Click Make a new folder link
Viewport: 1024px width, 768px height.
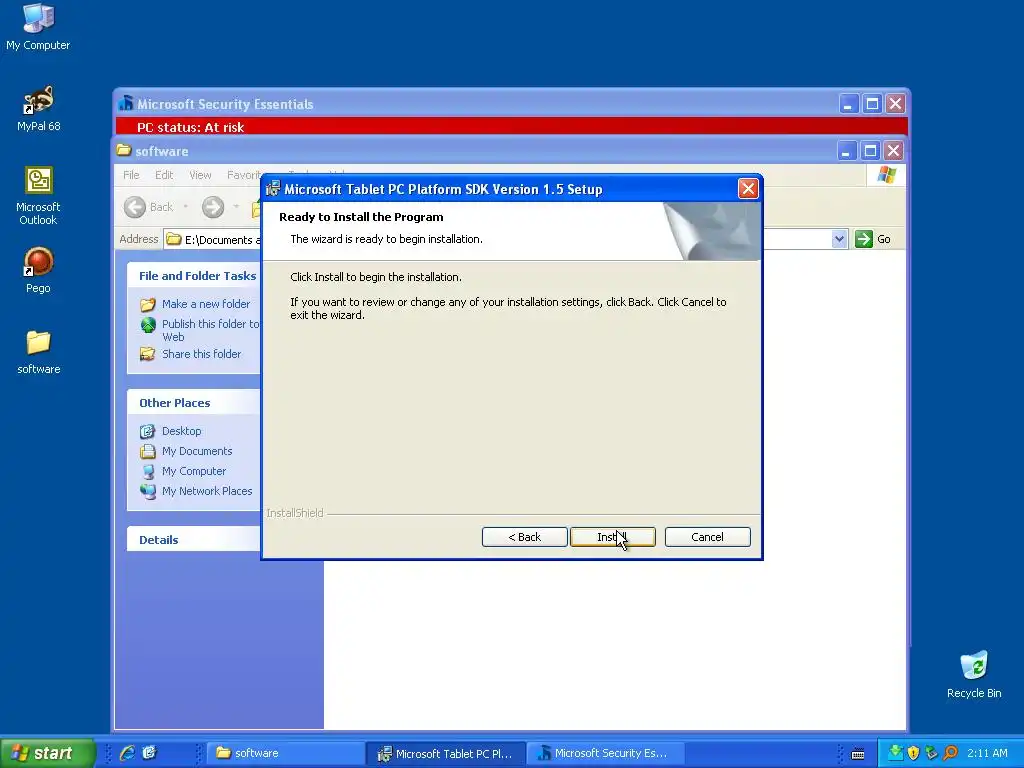pyautogui.click(x=206, y=304)
